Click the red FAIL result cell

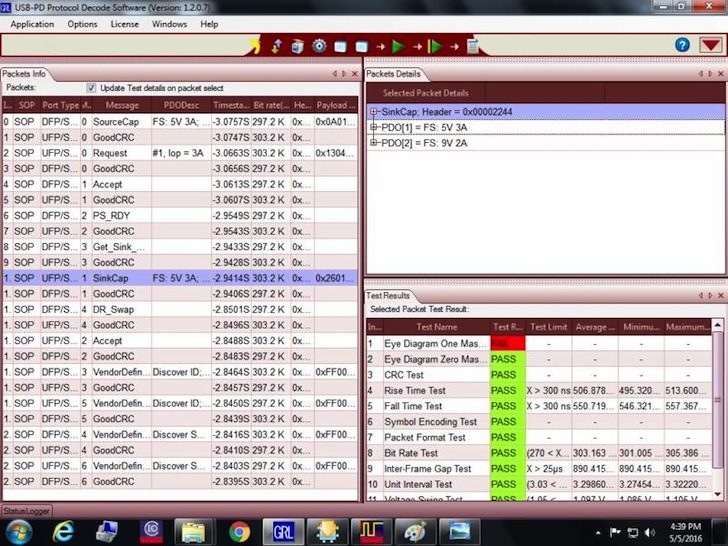pos(507,344)
